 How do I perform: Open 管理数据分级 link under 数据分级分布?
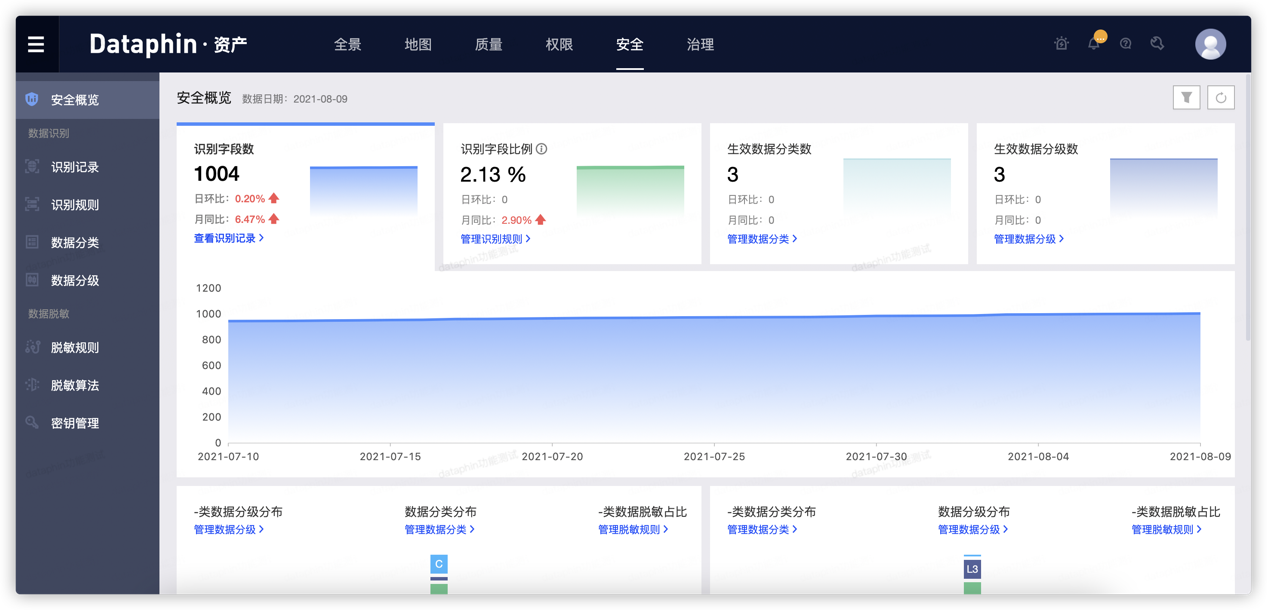click(973, 529)
